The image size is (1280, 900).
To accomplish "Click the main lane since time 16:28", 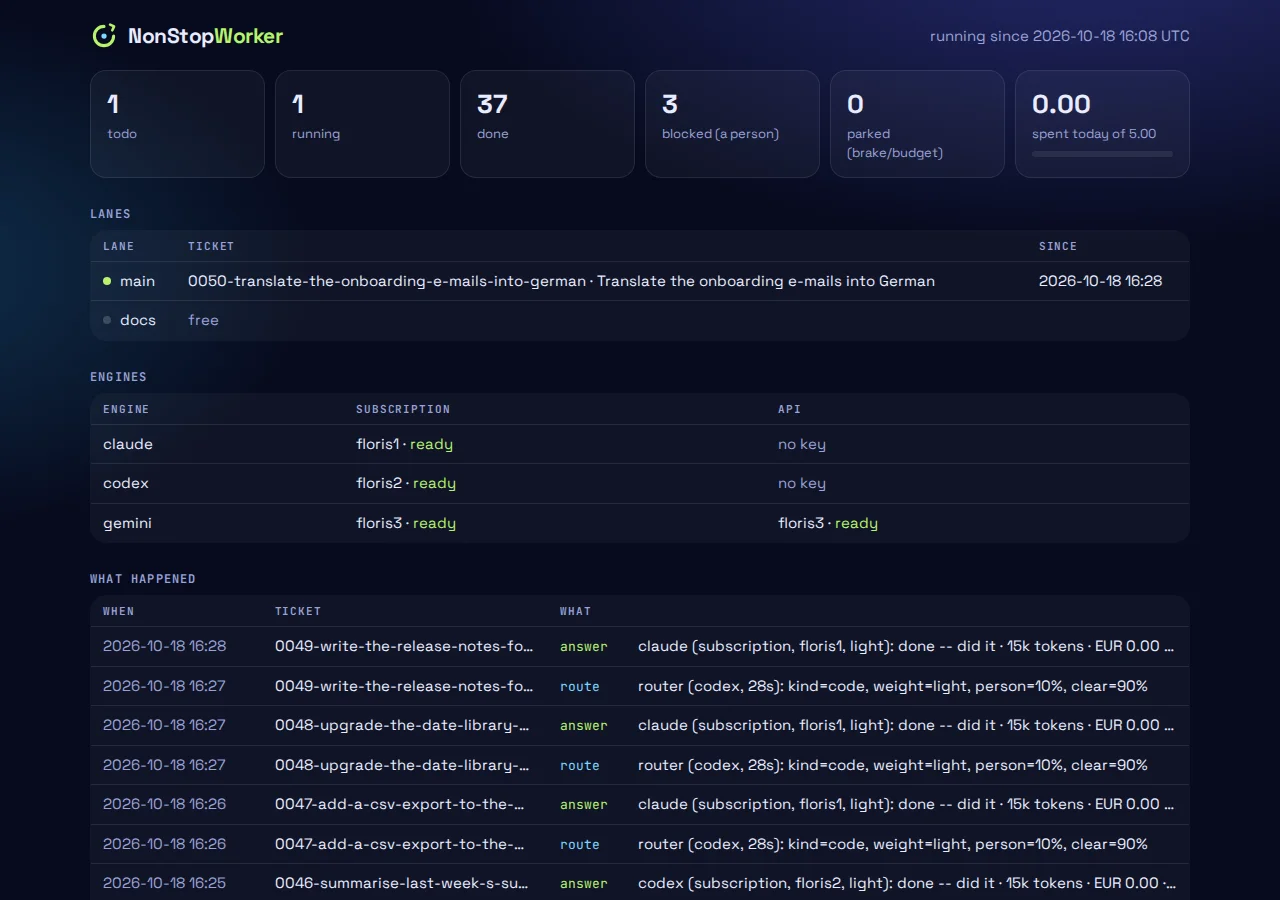I will 1100,281.
